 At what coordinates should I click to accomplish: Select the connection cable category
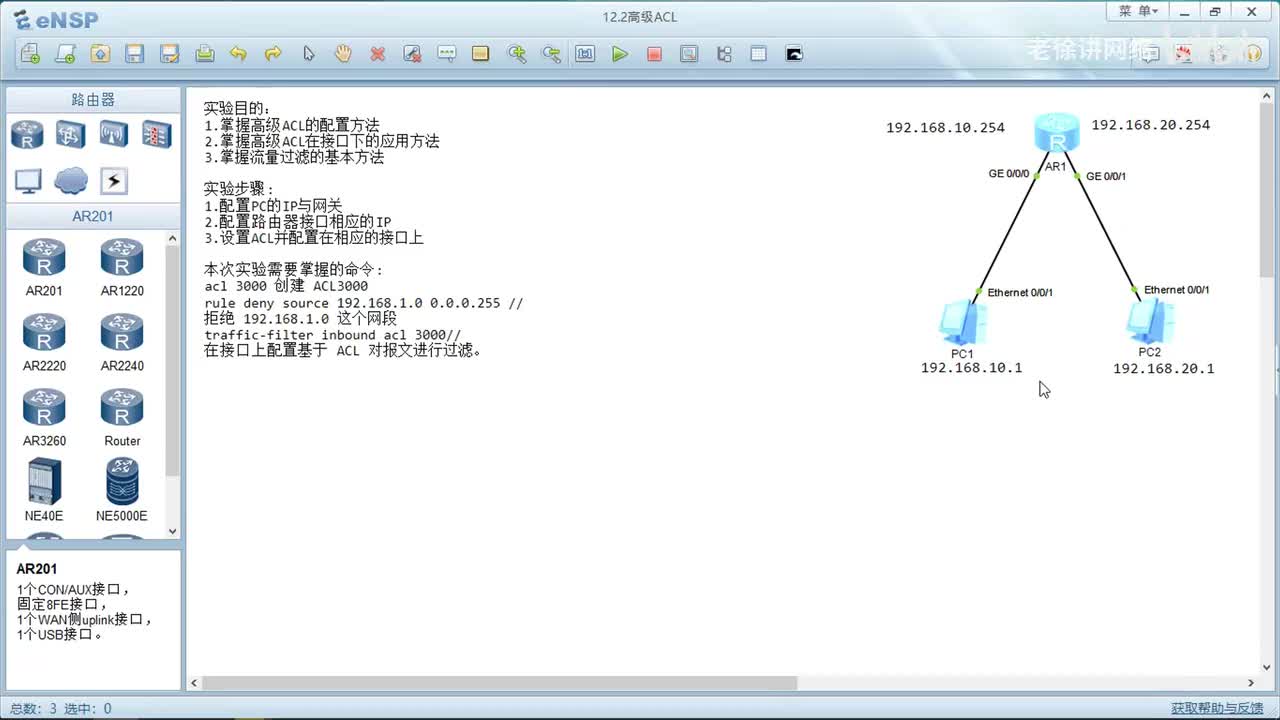point(113,181)
